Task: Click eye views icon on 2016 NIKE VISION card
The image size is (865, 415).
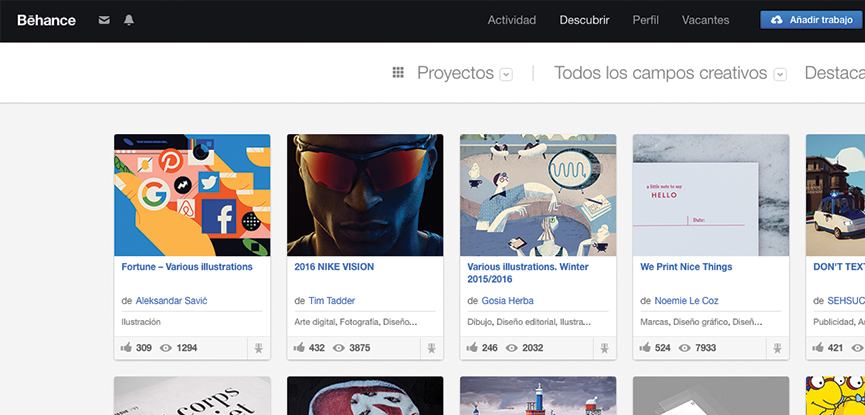Action: [339, 348]
